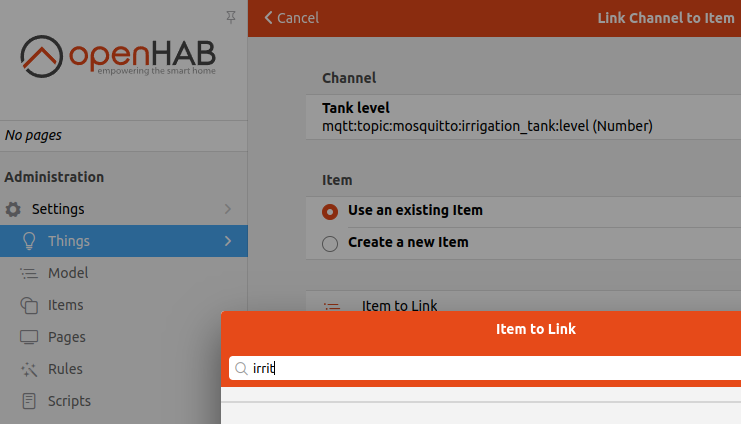Select the Use an existing Item radio
741x424 pixels.
(330, 211)
